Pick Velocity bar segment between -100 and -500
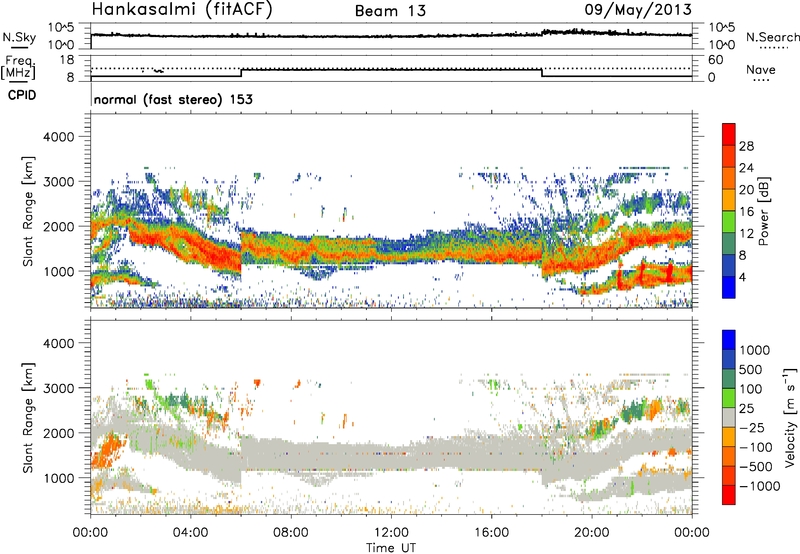 729,457
